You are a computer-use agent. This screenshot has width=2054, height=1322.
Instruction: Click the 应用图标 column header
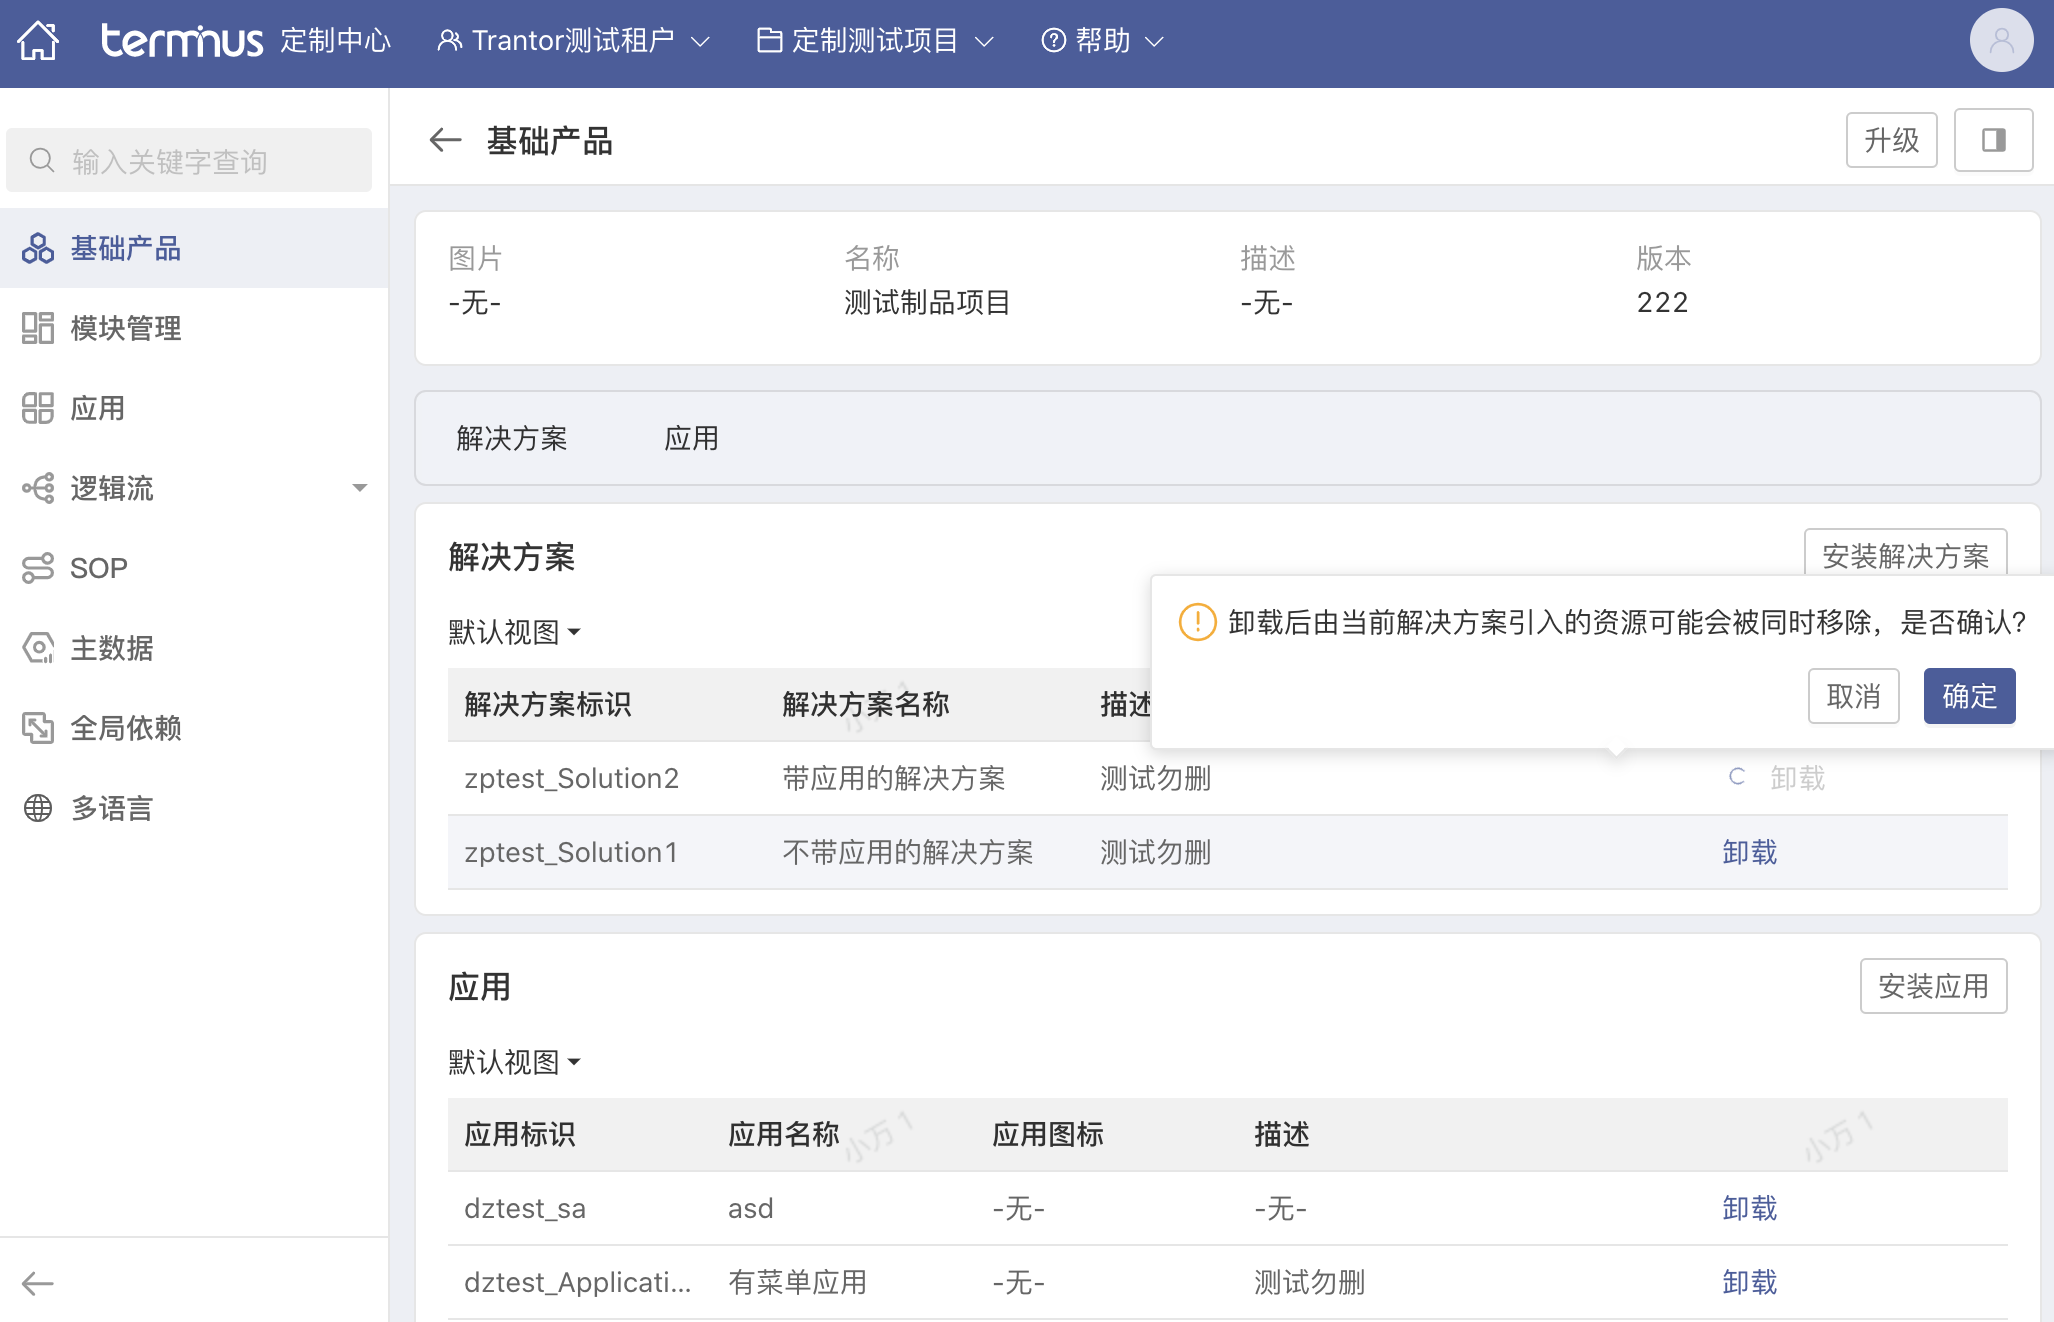coord(1047,1134)
